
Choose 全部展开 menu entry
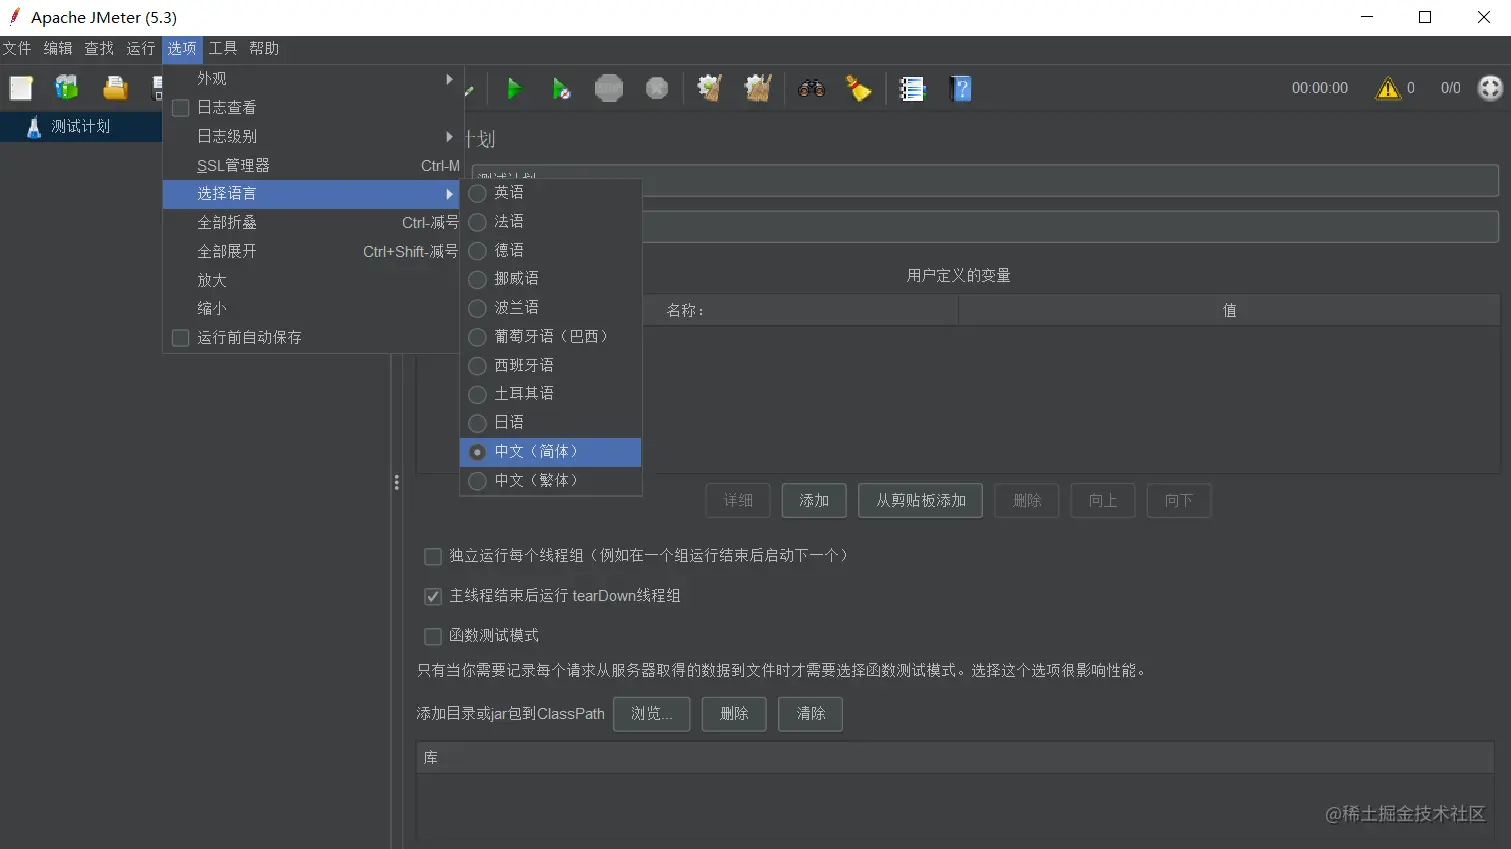311,251
